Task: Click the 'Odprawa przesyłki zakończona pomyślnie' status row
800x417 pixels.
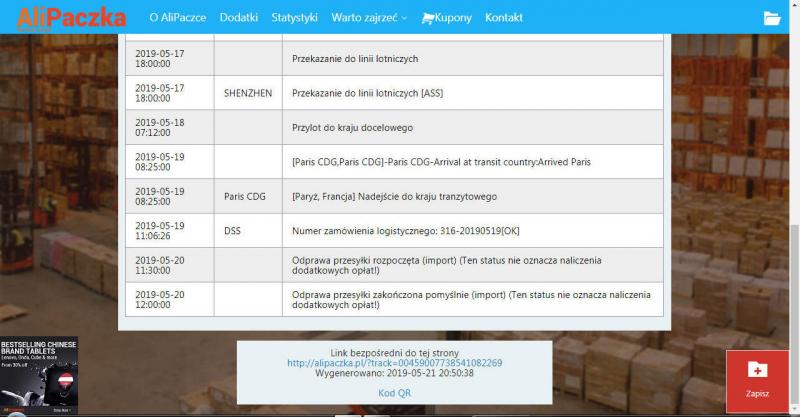Action: [x=471, y=299]
